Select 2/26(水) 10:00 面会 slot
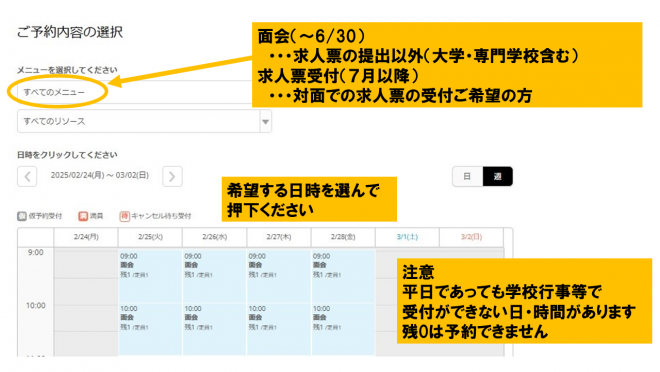This screenshot has width=660, height=372. [x=215, y=329]
